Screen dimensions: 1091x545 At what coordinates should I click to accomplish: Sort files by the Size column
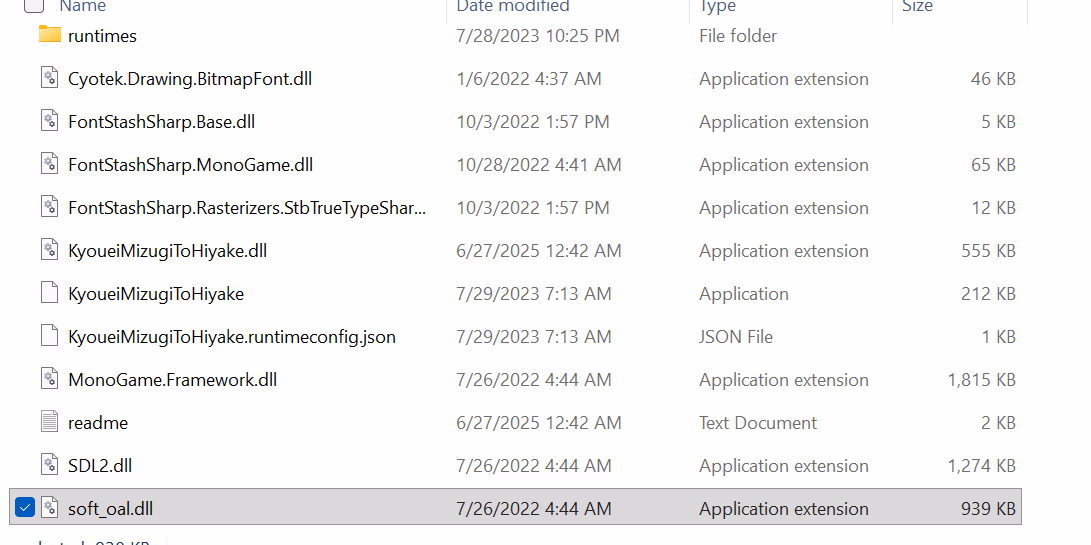click(917, 6)
